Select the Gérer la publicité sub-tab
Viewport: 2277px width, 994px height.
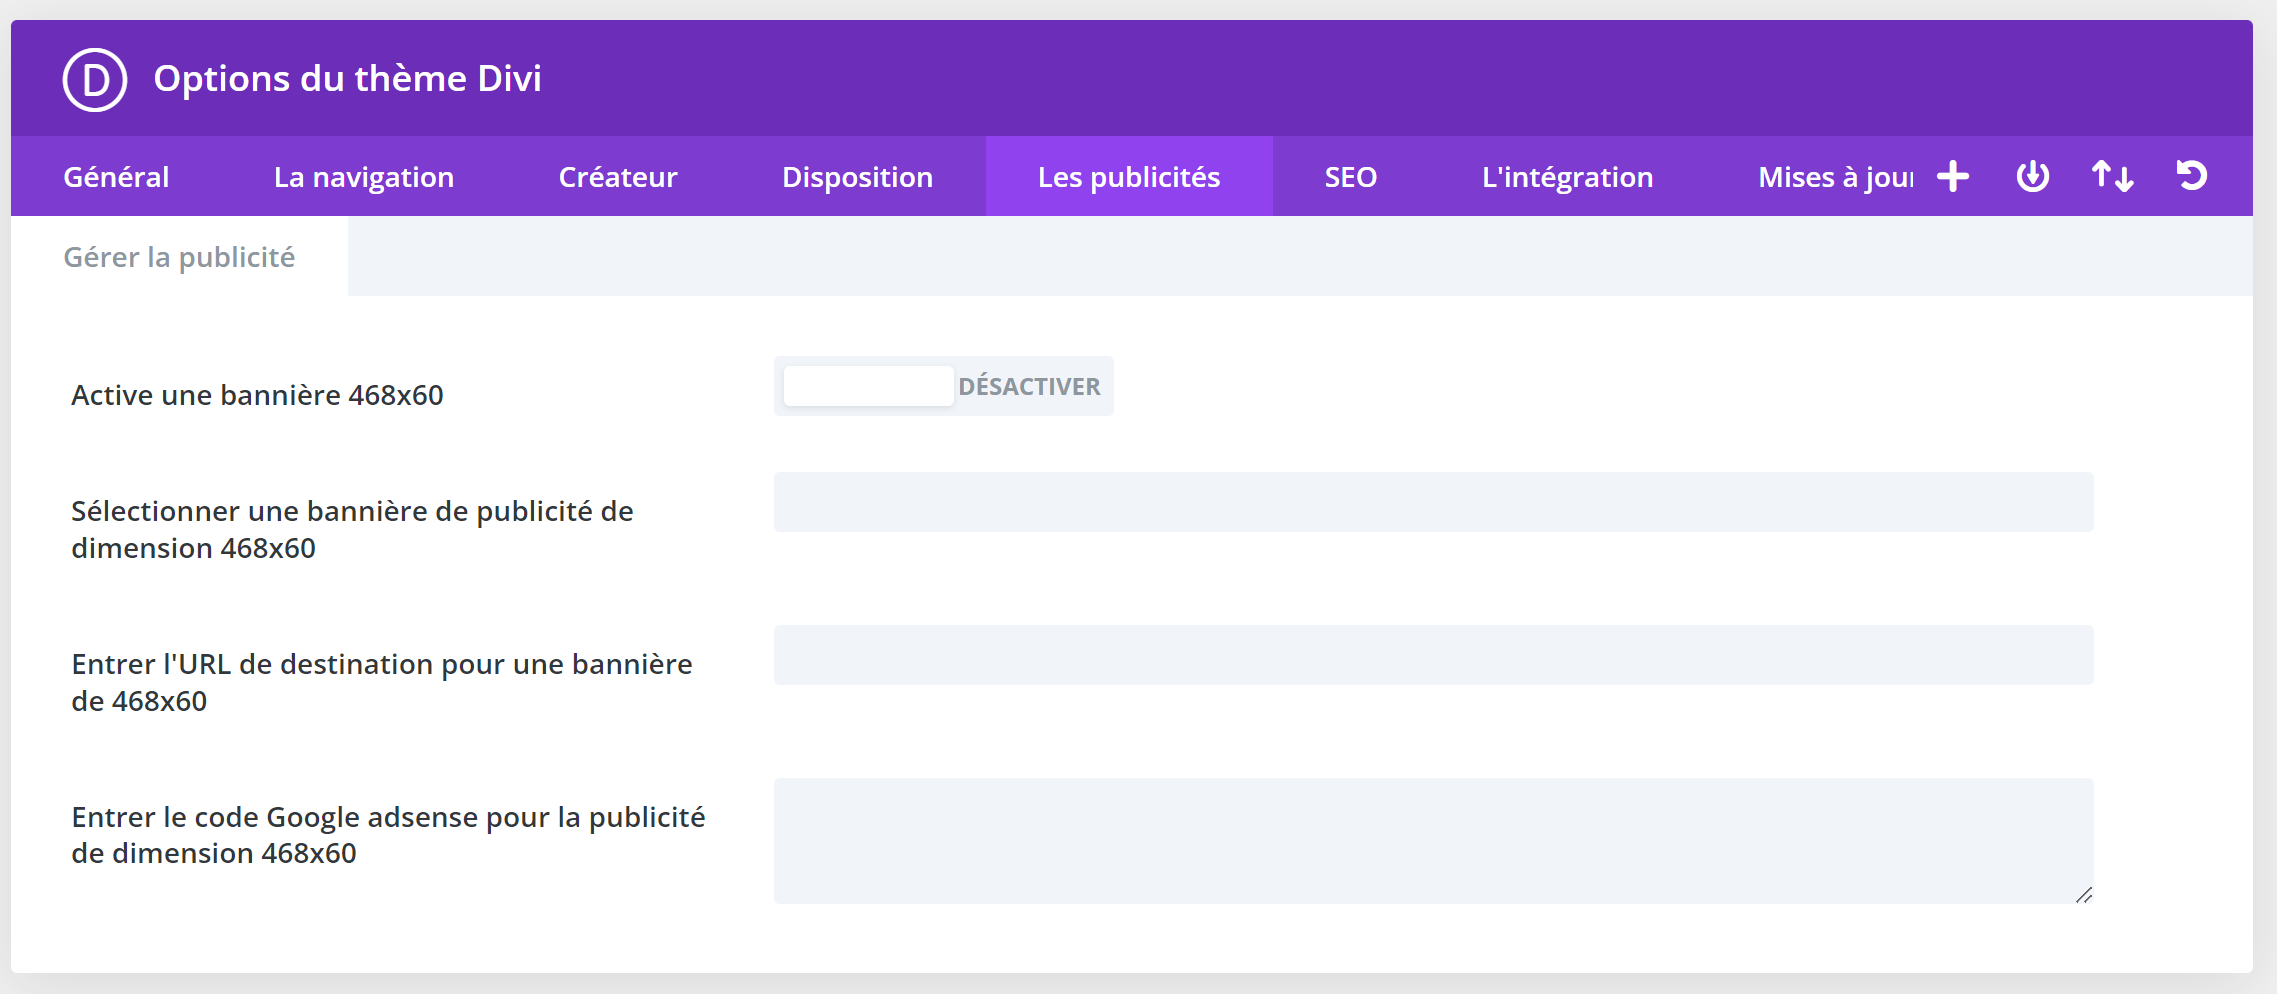[x=180, y=257]
